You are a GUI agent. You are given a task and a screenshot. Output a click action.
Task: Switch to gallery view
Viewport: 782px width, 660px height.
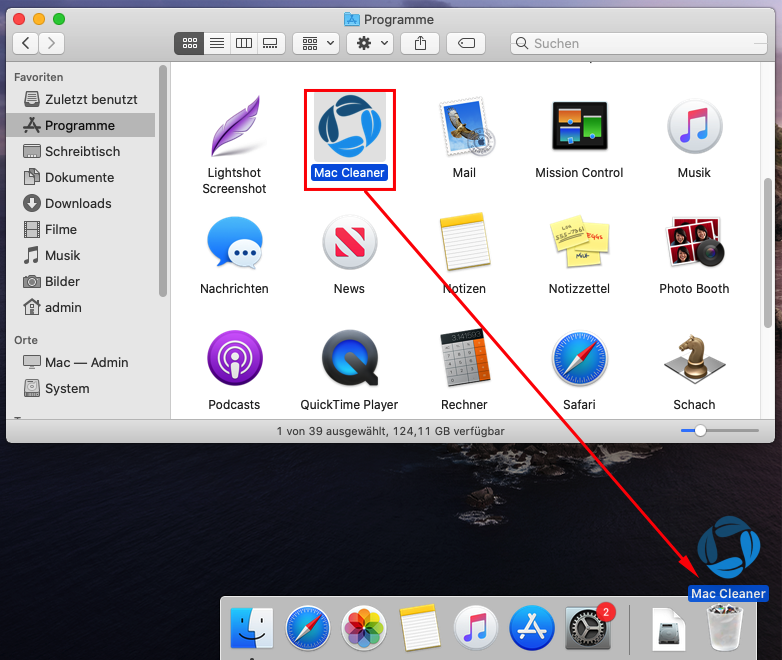[x=270, y=43]
